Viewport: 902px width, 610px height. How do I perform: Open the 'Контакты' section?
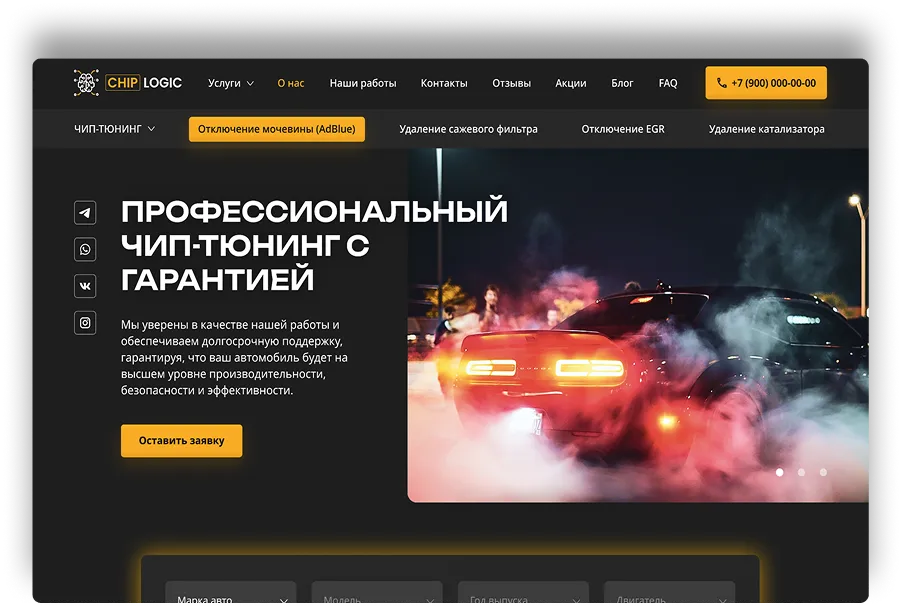(444, 83)
